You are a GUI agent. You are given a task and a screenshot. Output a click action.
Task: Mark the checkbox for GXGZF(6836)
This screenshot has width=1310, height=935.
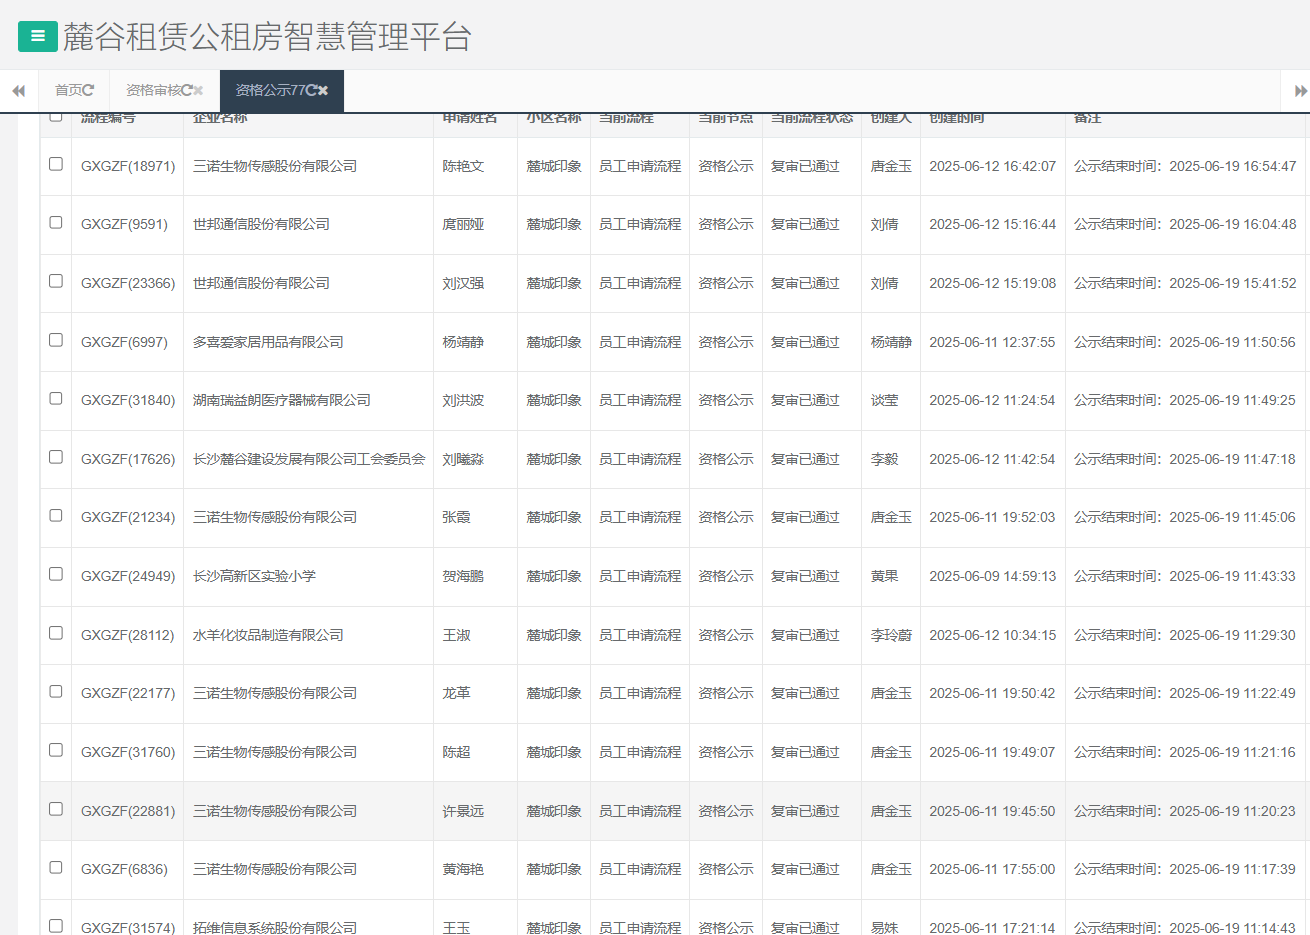(56, 868)
